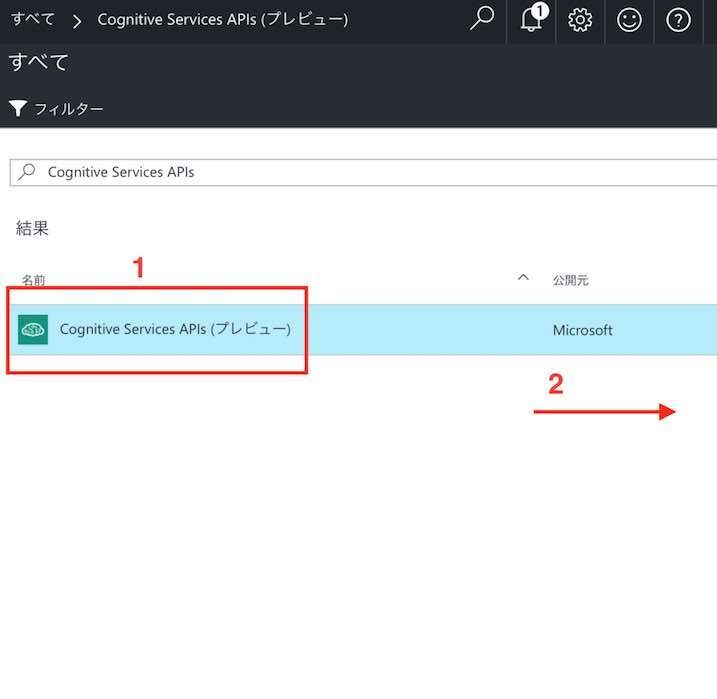Open the settings gear icon

pos(580,20)
